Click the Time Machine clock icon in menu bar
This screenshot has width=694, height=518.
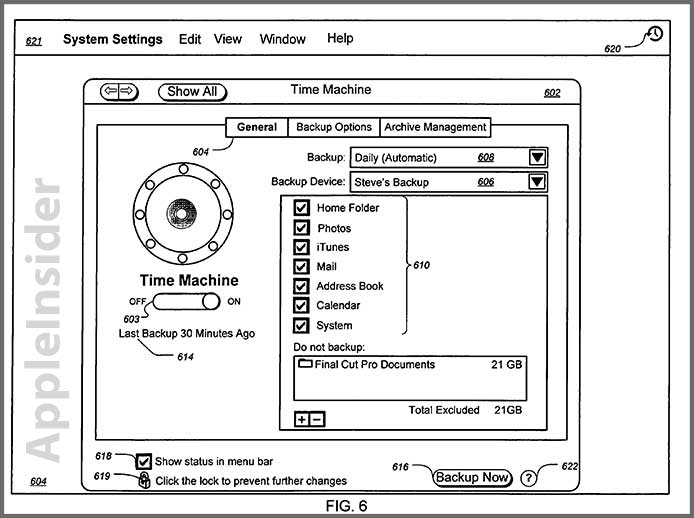click(x=655, y=34)
